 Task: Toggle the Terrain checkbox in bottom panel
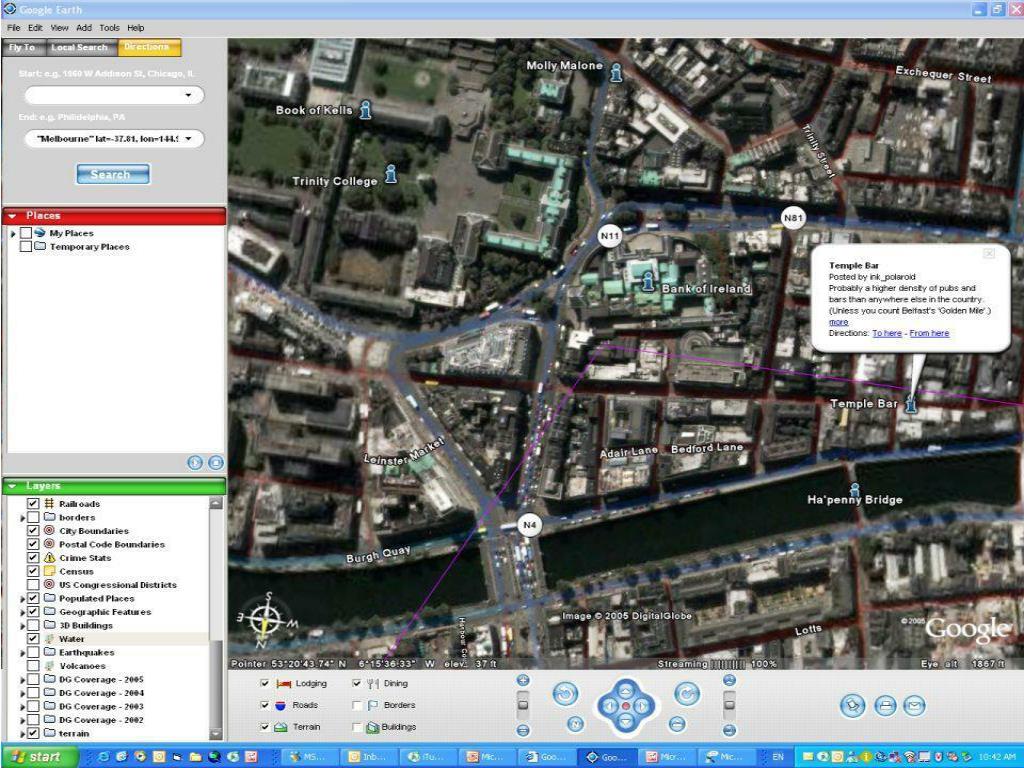pyautogui.click(x=264, y=726)
